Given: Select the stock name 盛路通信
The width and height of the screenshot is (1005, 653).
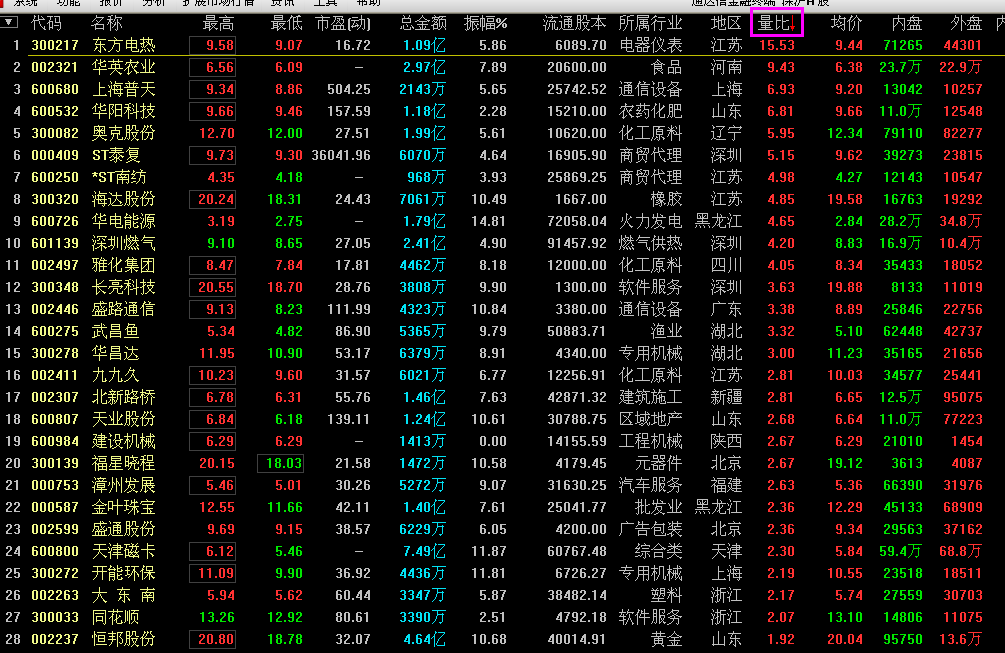Looking at the screenshot, I should (124, 310).
